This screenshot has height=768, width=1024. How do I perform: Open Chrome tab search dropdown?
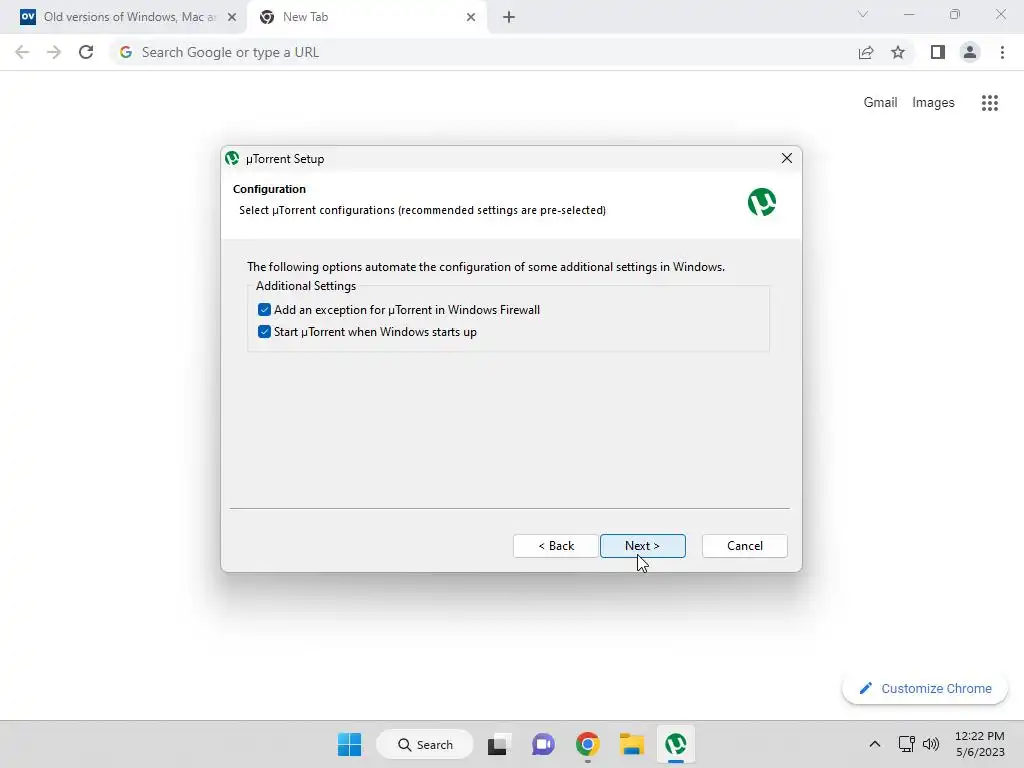(863, 14)
